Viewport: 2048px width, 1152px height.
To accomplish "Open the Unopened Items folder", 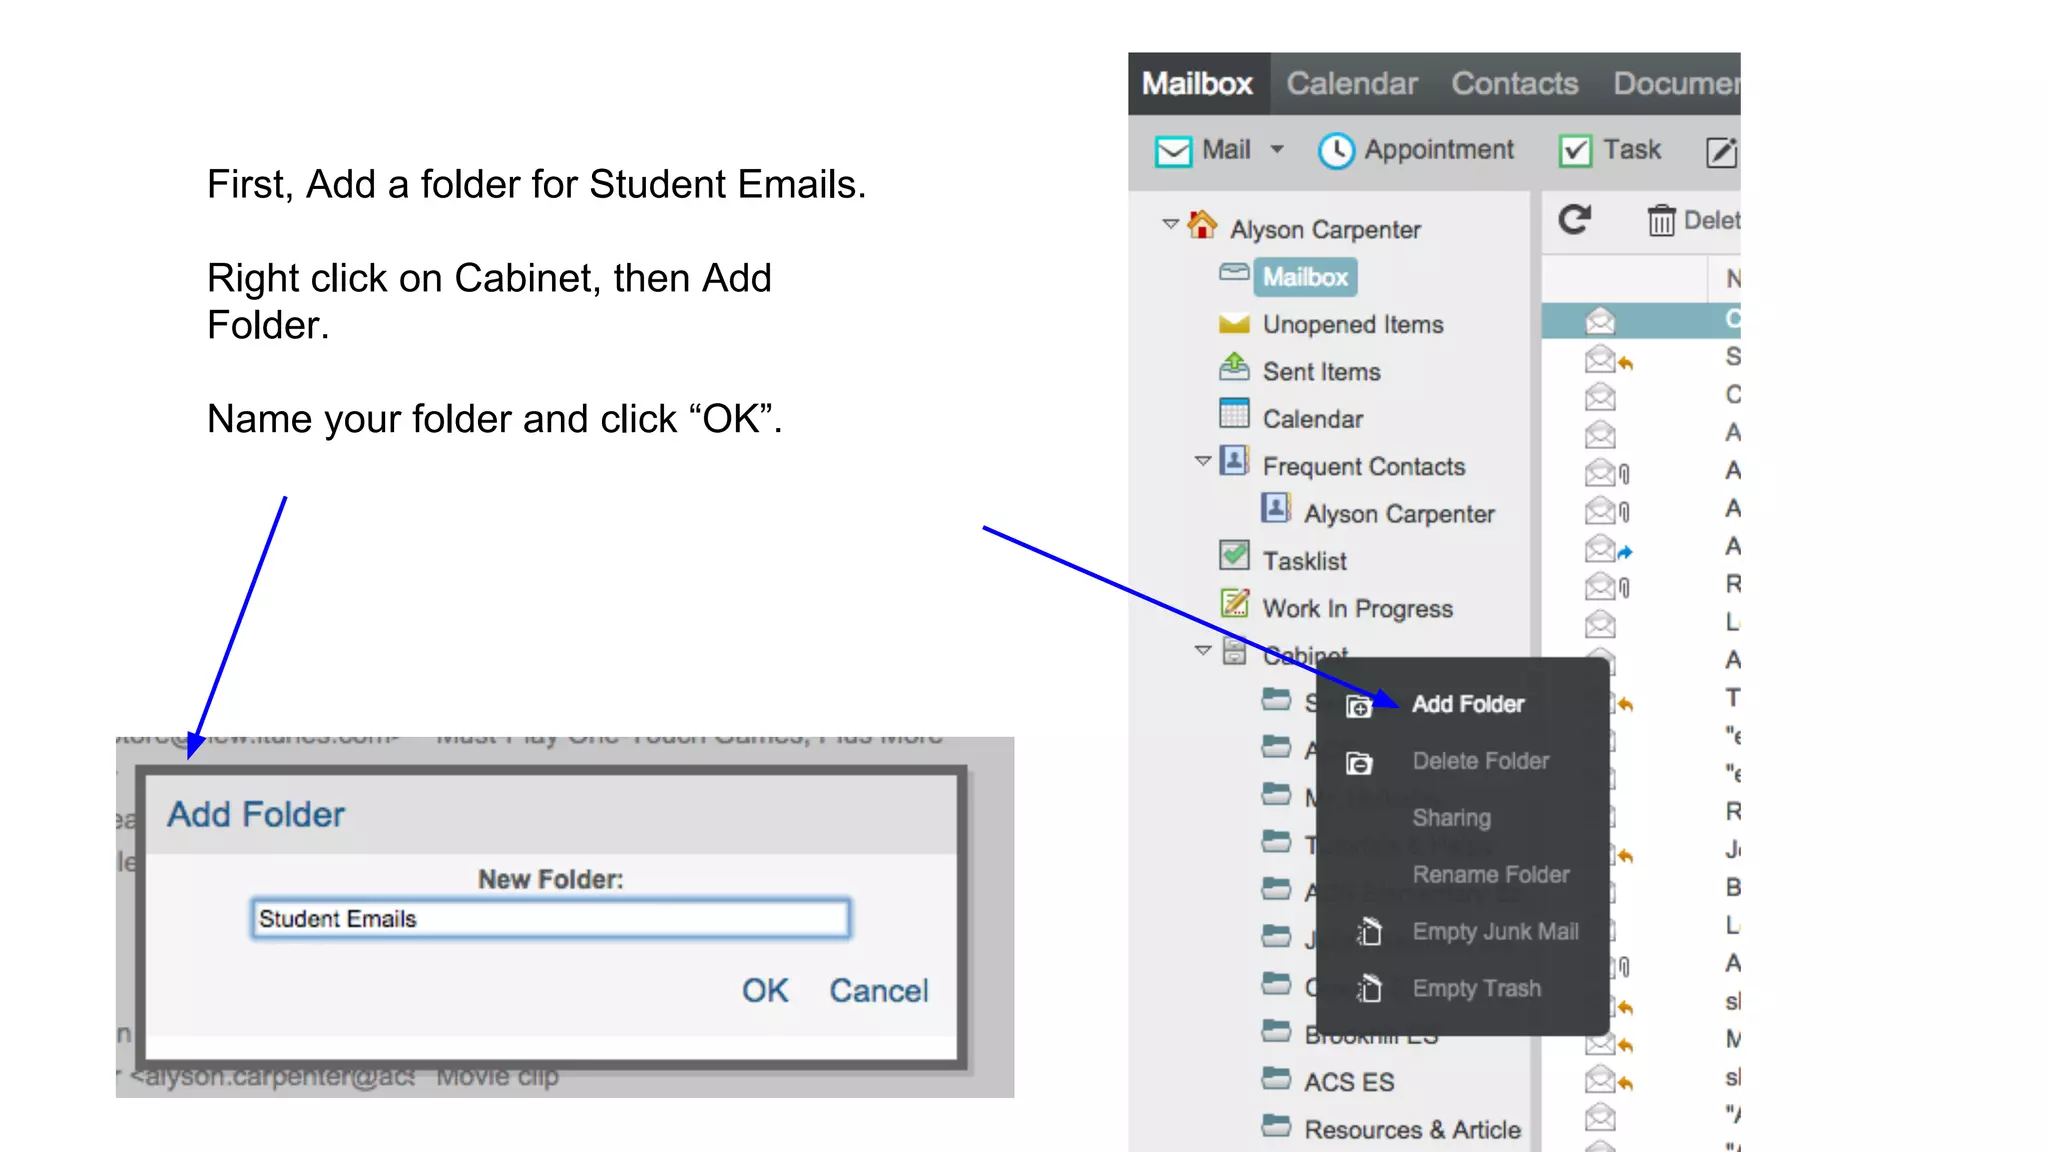I will point(1352,325).
